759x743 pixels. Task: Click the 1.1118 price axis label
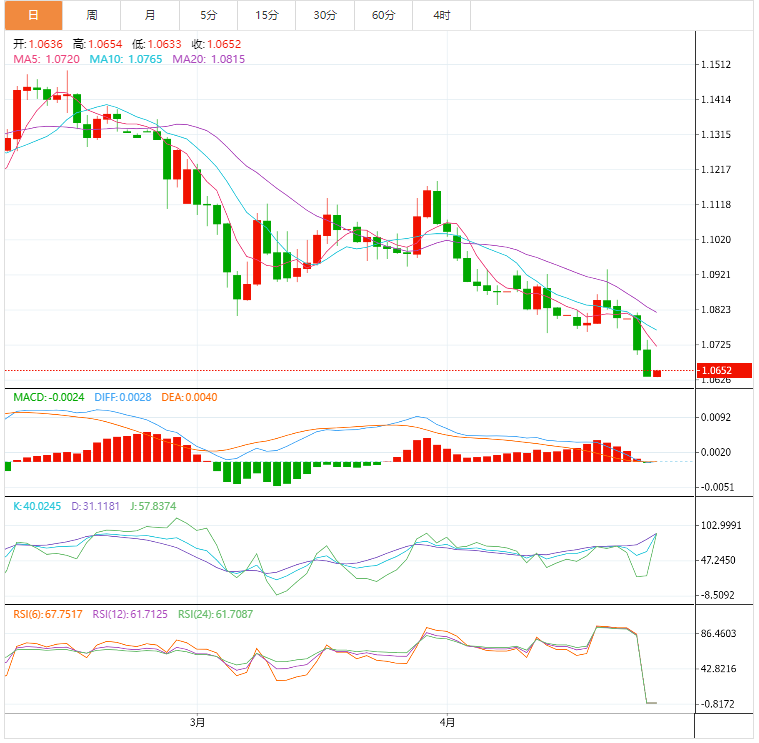[716, 204]
